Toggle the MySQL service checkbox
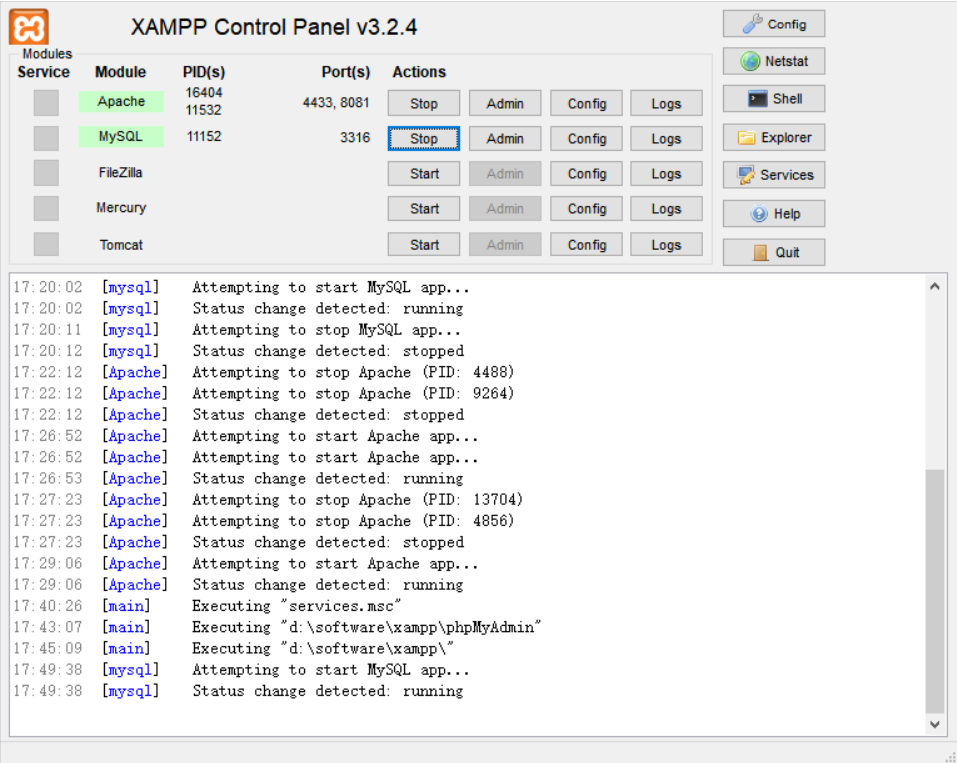Image resolution: width=957 pixels, height=763 pixels. click(46, 138)
